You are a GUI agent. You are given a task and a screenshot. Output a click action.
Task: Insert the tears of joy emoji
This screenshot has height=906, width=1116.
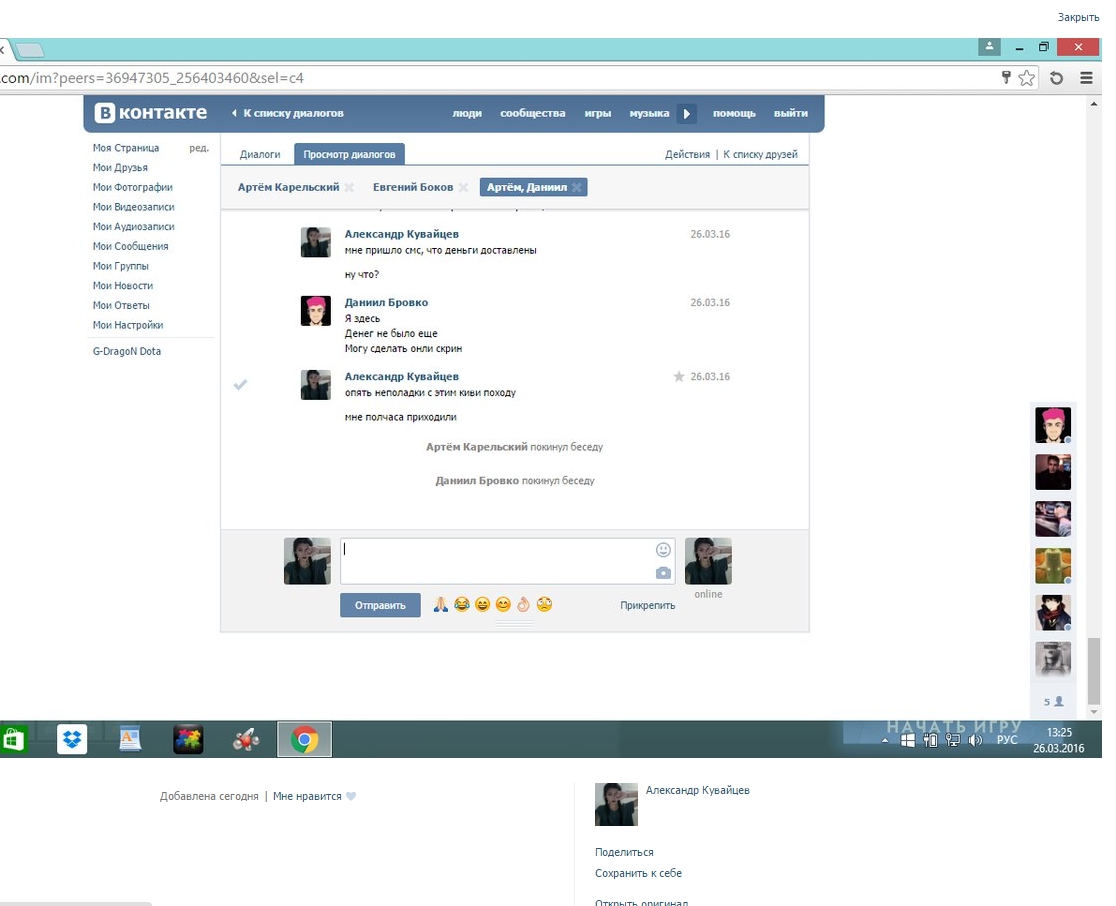[461, 604]
